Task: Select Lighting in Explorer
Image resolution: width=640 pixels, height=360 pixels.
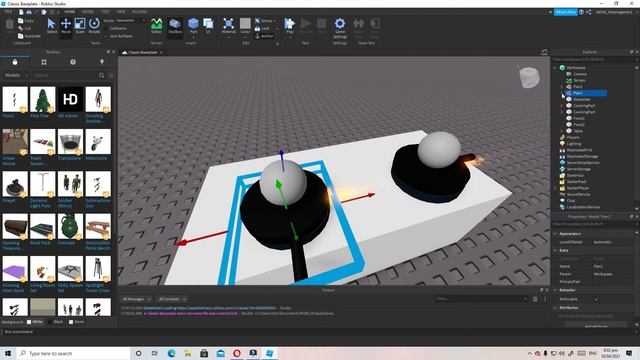Action: (573, 144)
